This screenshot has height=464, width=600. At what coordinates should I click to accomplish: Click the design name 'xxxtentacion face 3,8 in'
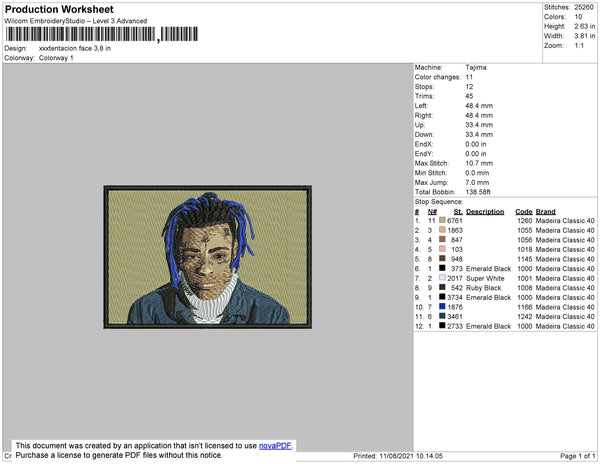pos(75,49)
